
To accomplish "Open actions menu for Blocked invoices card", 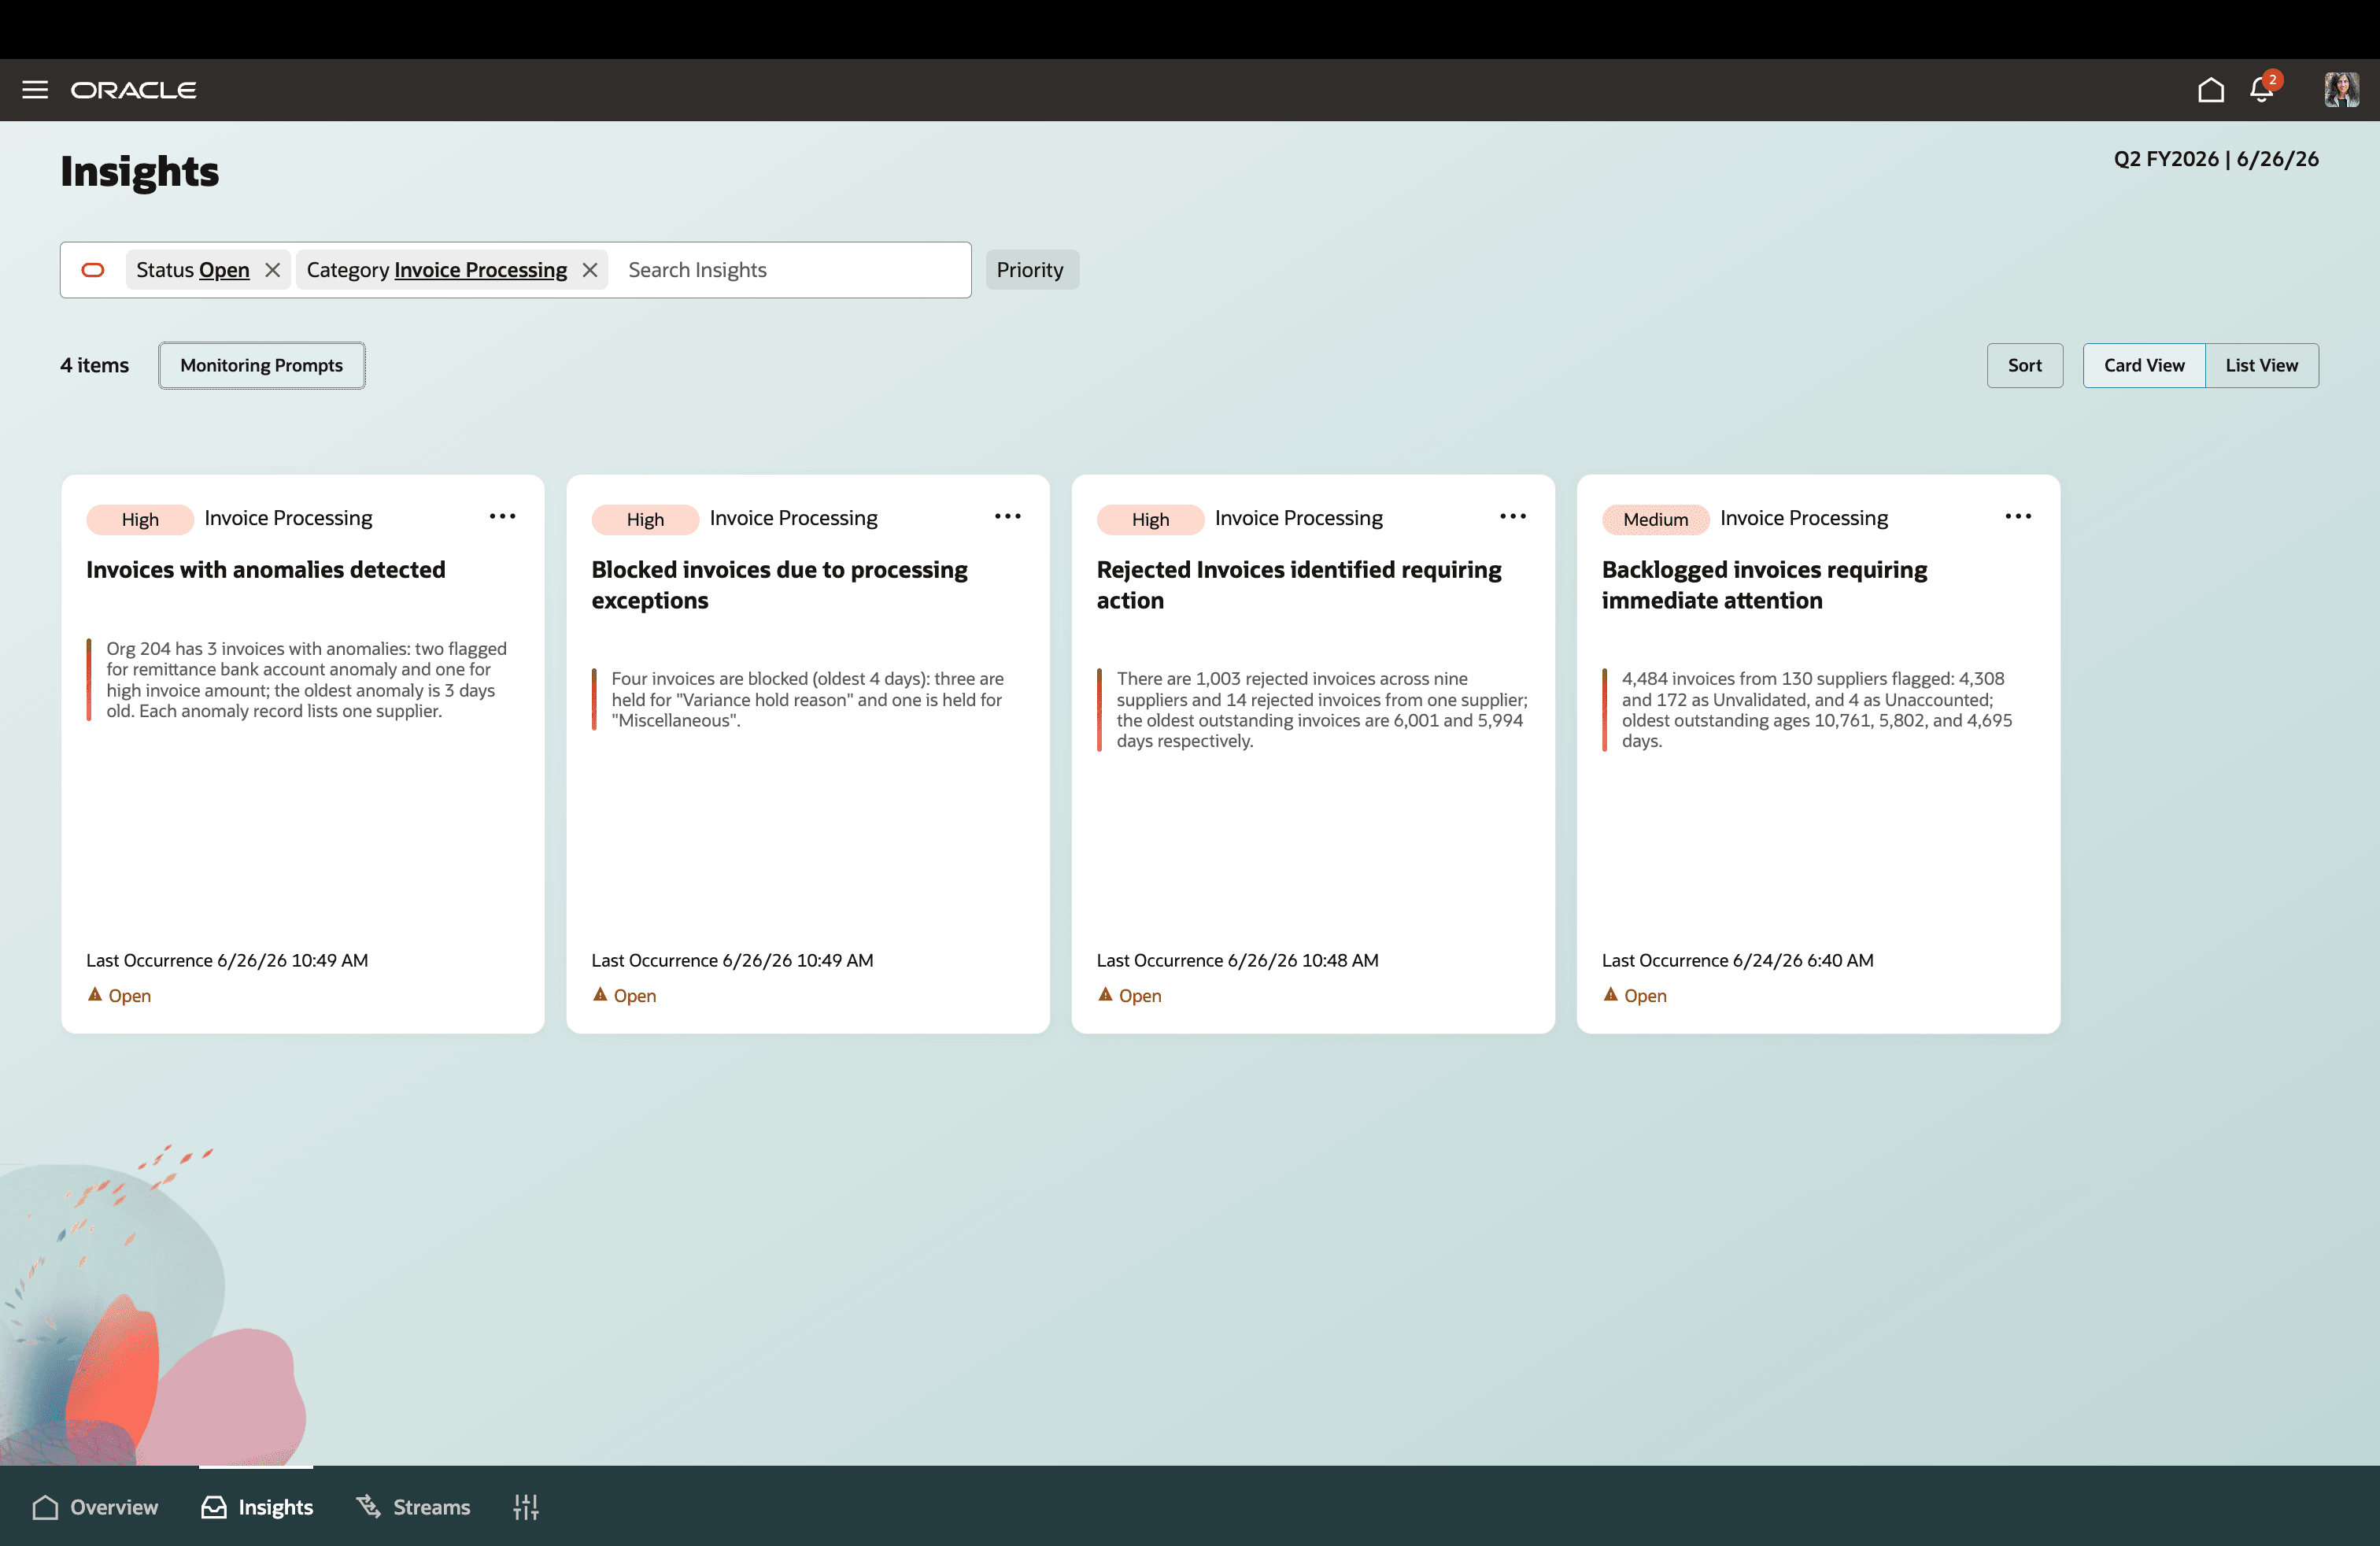I will pos(1008,517).
